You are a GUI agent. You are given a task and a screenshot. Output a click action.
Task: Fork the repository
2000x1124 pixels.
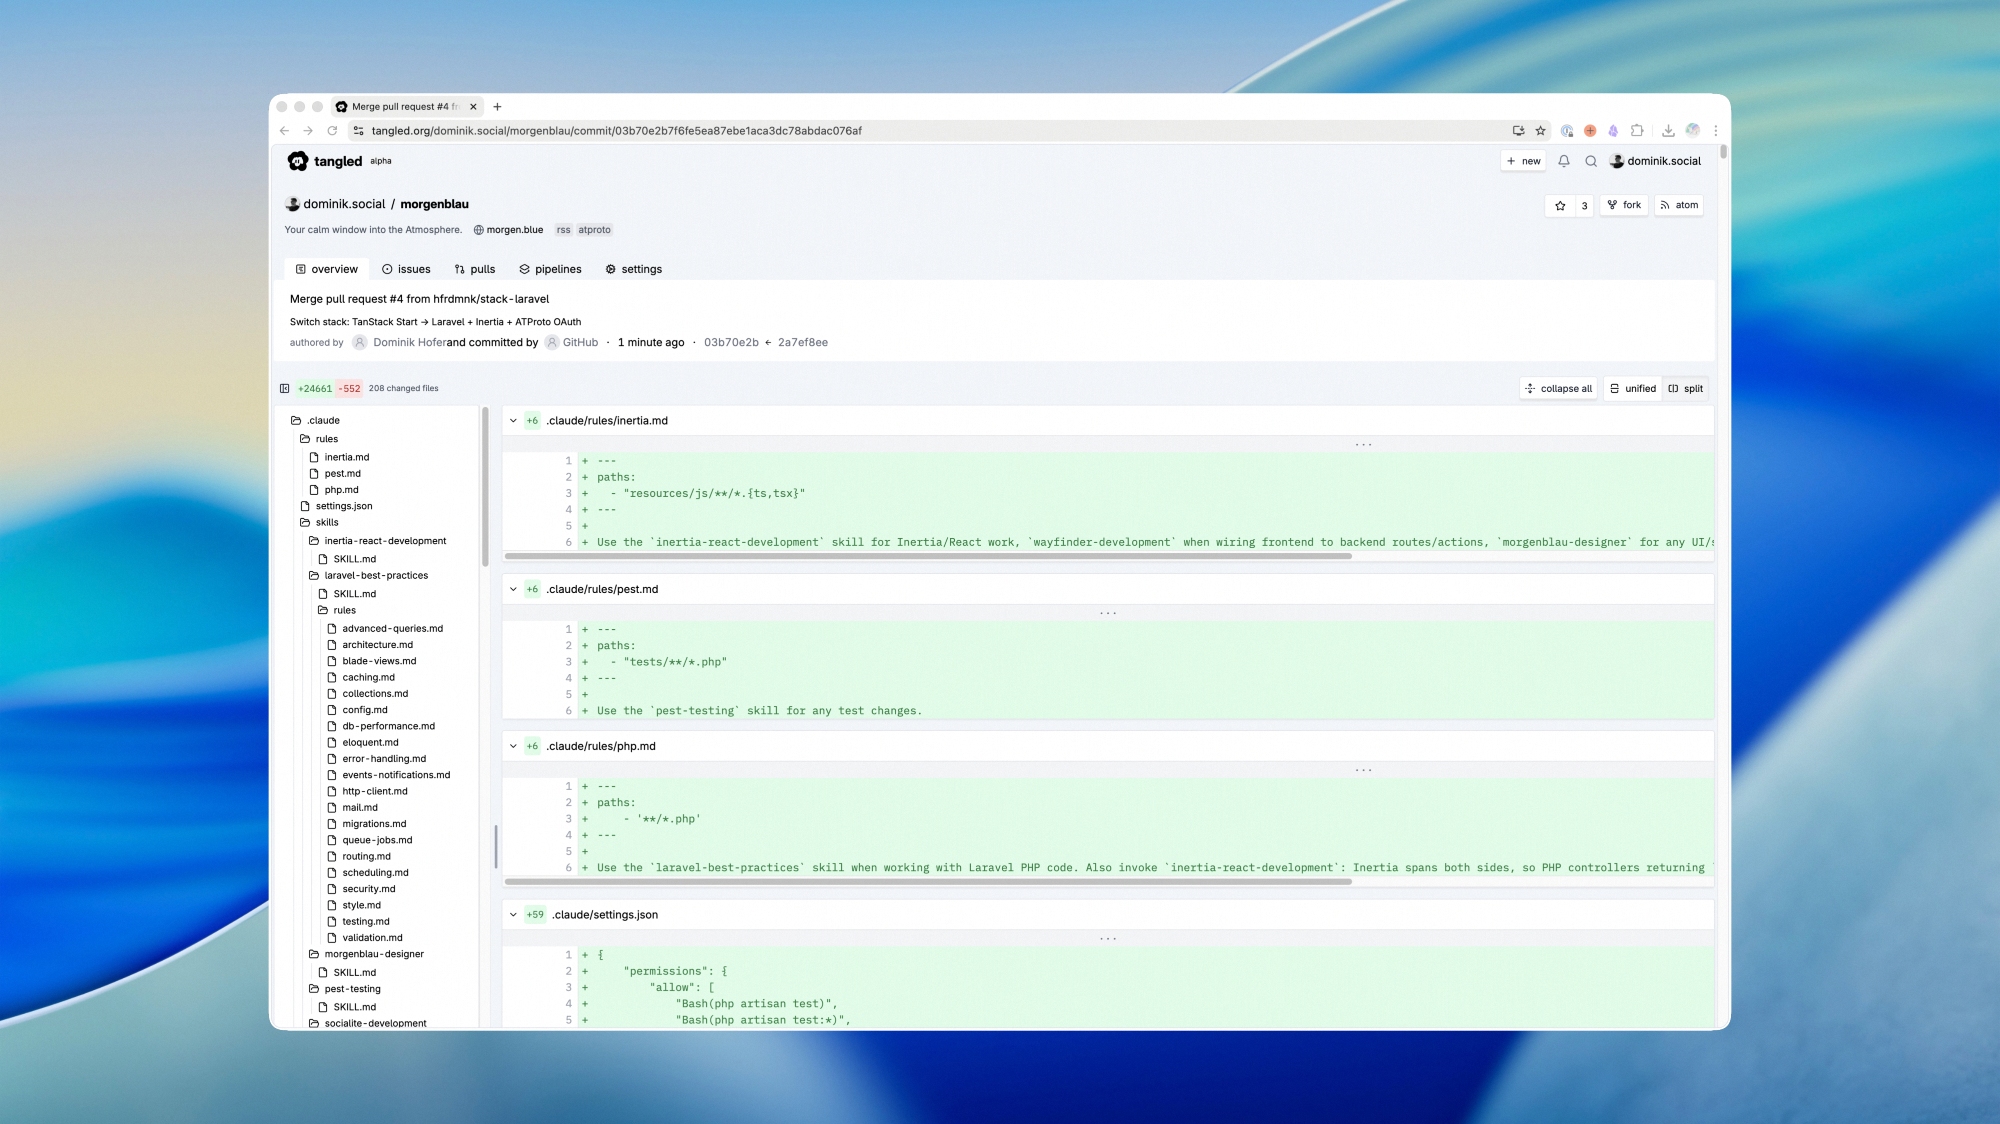tap(1624, 206)
